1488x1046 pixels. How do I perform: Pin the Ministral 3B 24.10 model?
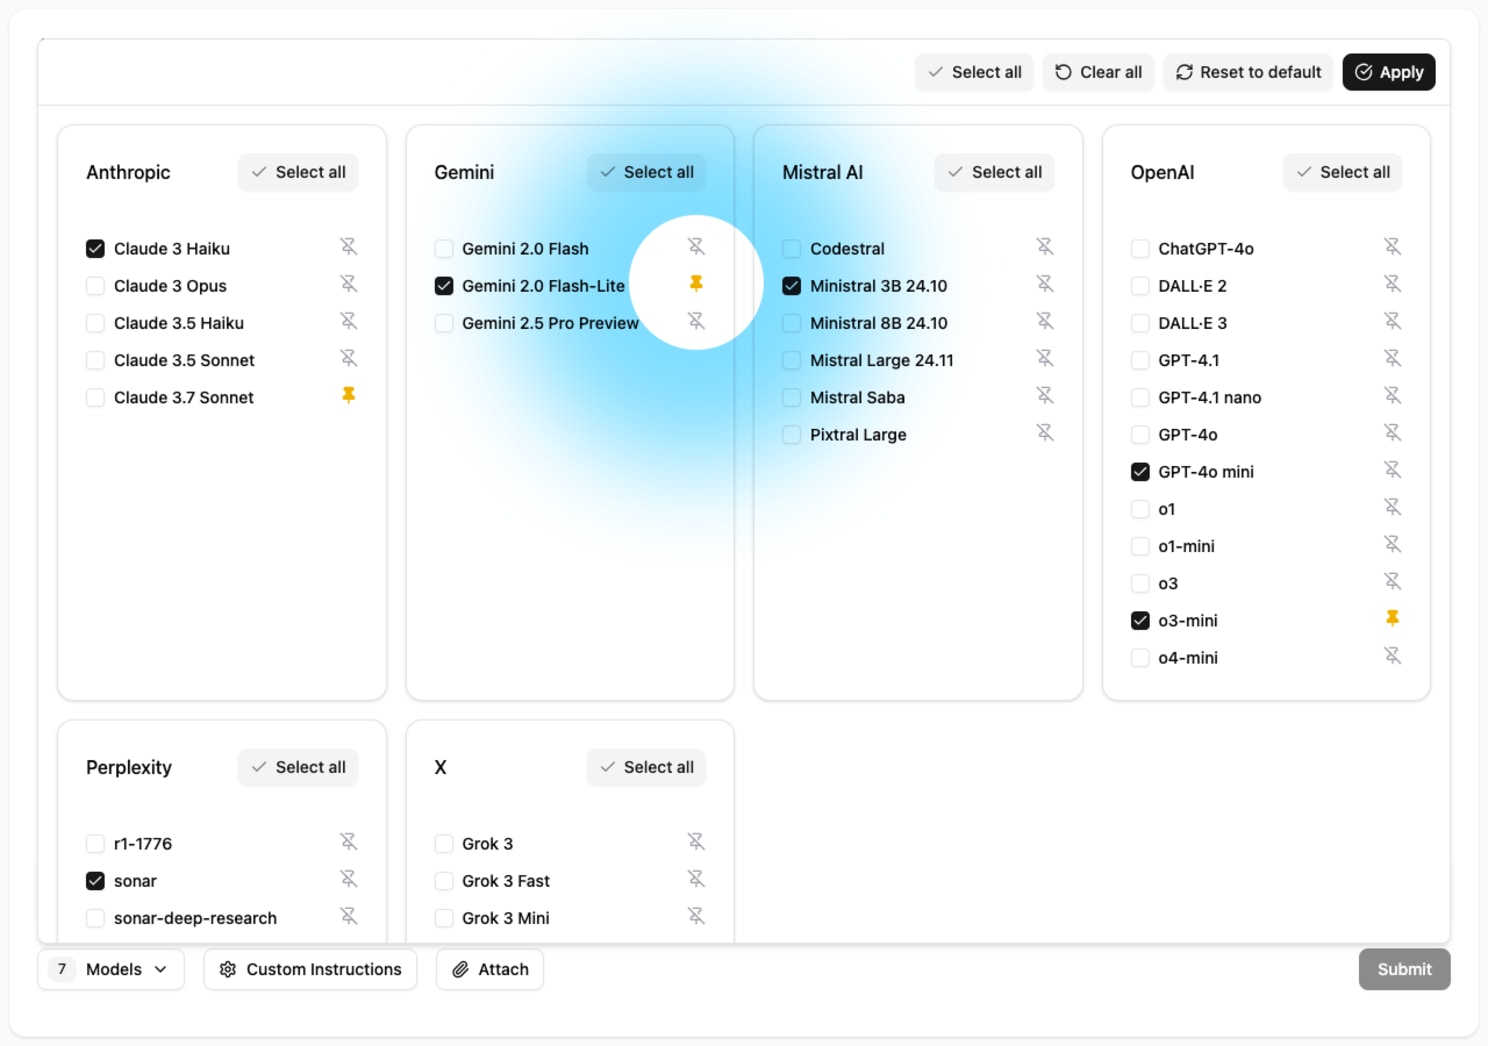point(1044,284)
